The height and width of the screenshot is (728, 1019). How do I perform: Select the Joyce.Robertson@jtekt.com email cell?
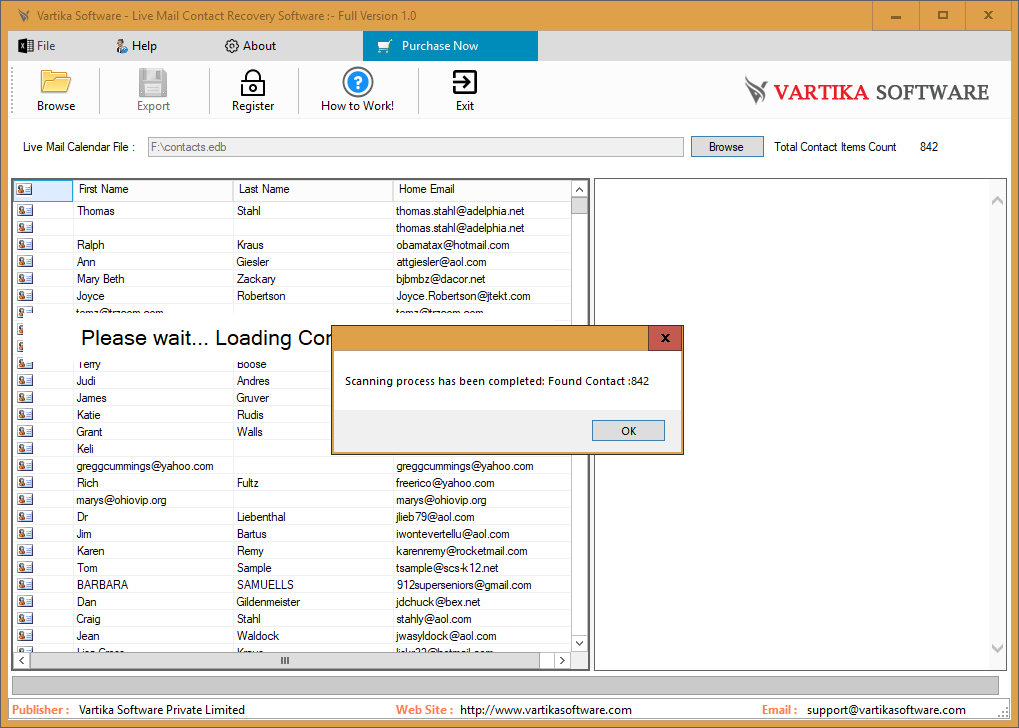pos(482,295)
